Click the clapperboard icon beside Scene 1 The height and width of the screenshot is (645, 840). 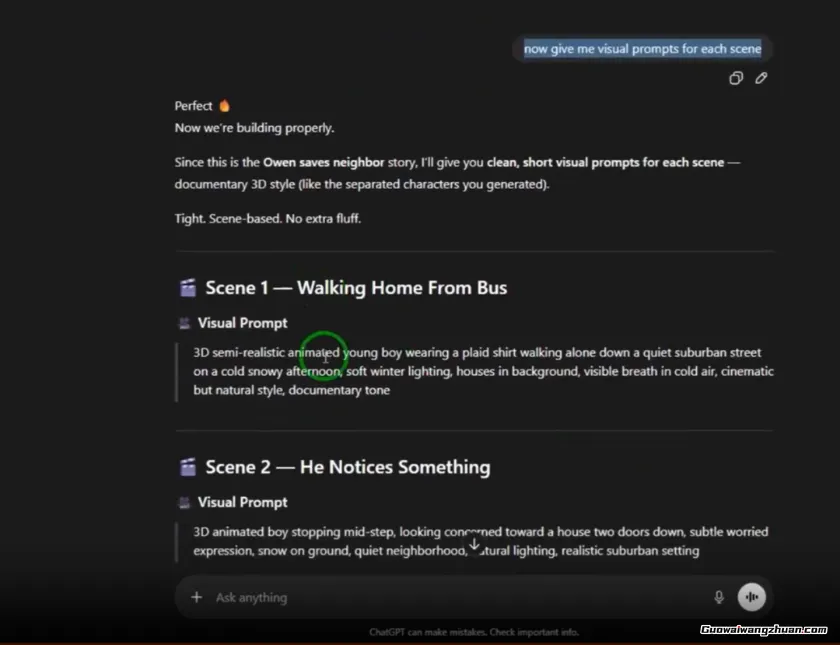point(187,288)
